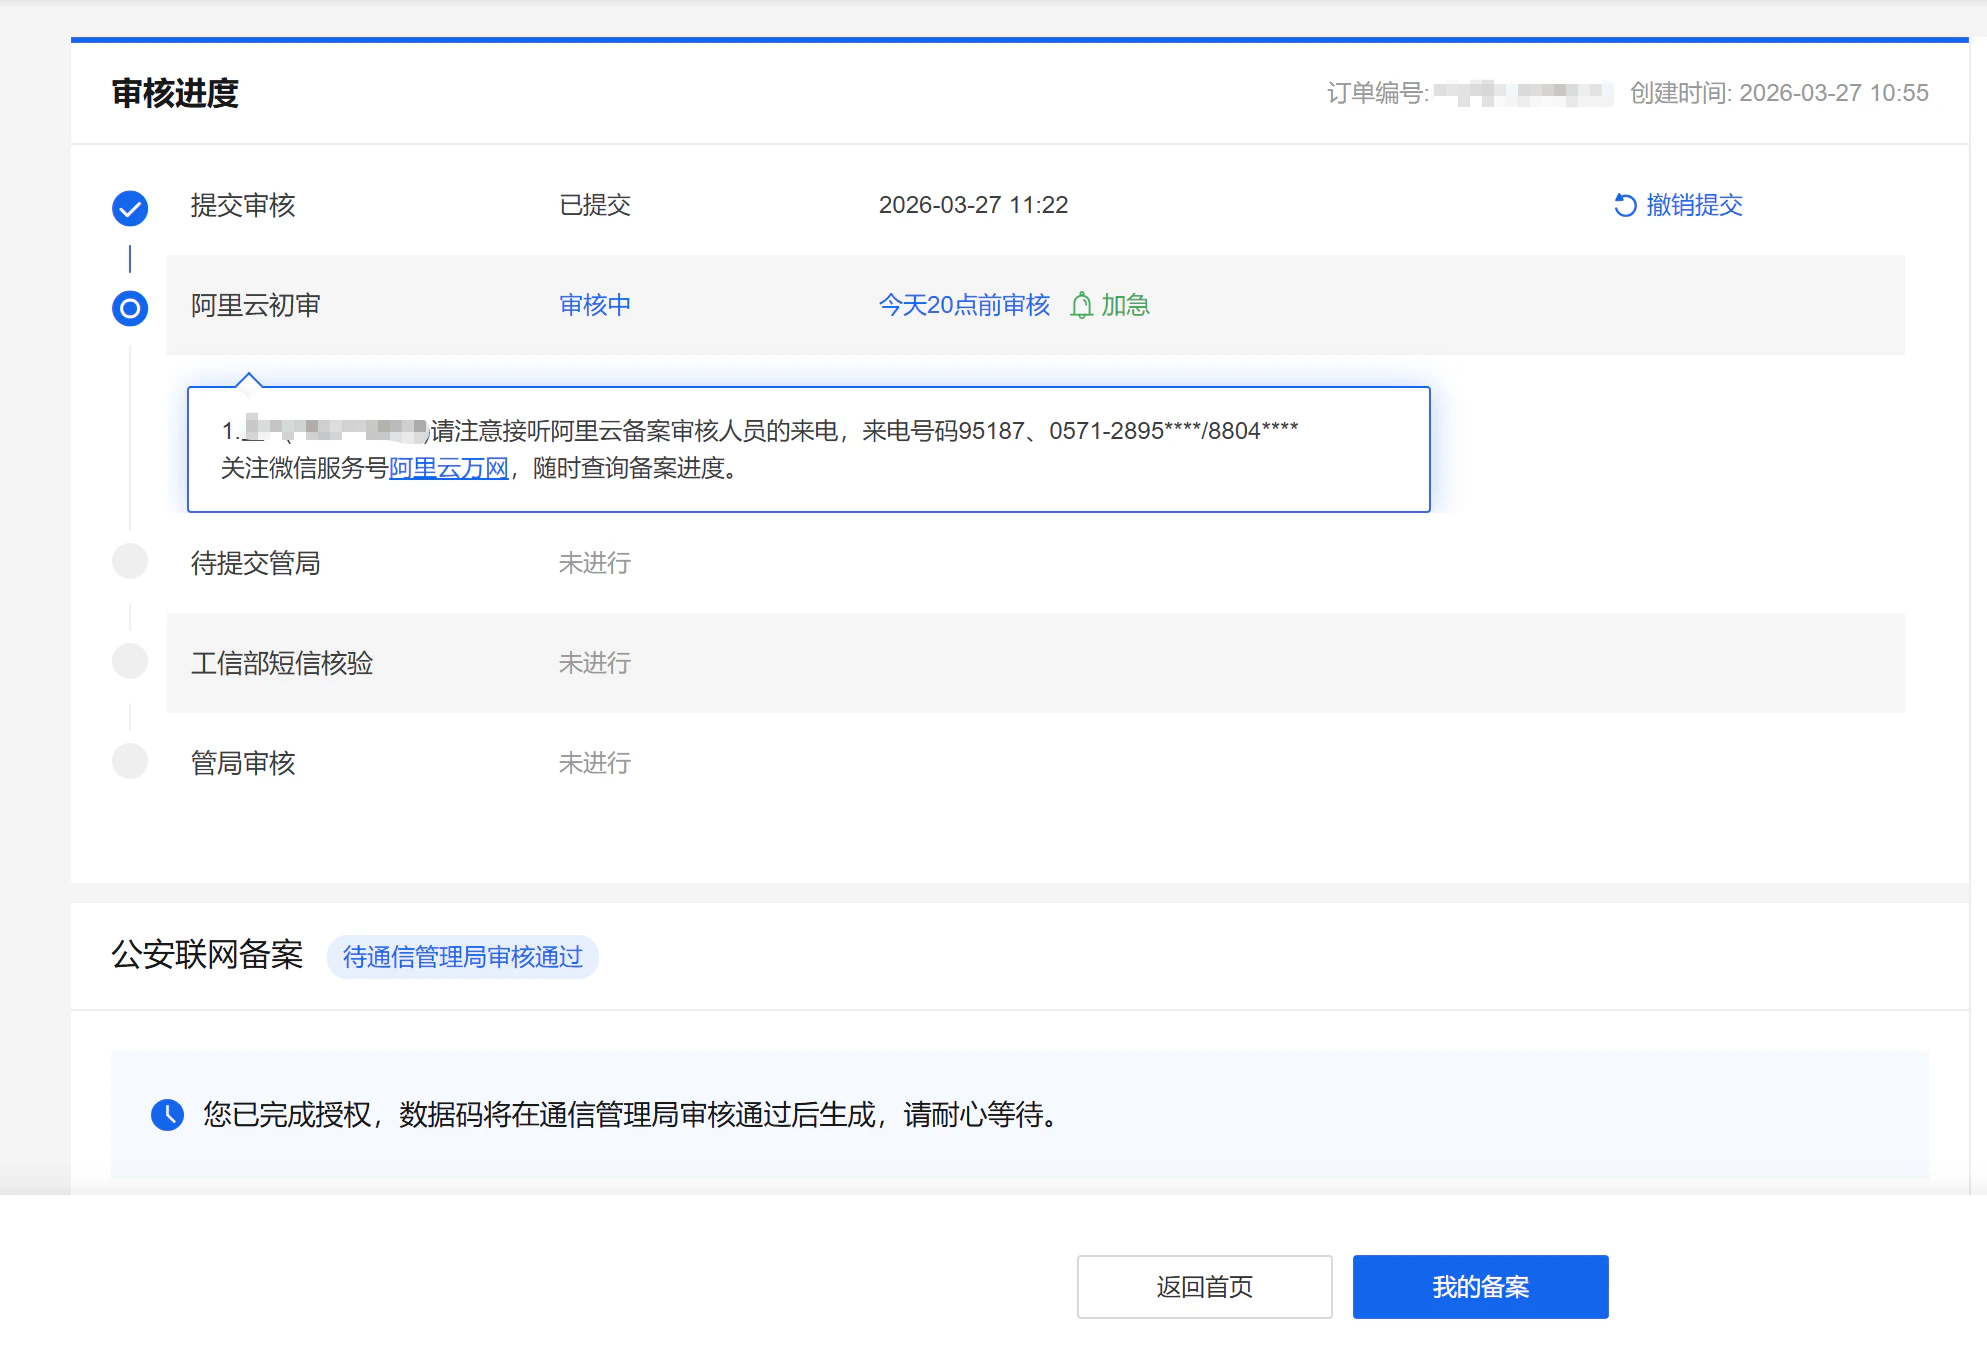This screenshot has height=1346, width=1987.
Task: Click the gray step circle for 管局审核
Action: pyautogui.click(x=129, y=761)
